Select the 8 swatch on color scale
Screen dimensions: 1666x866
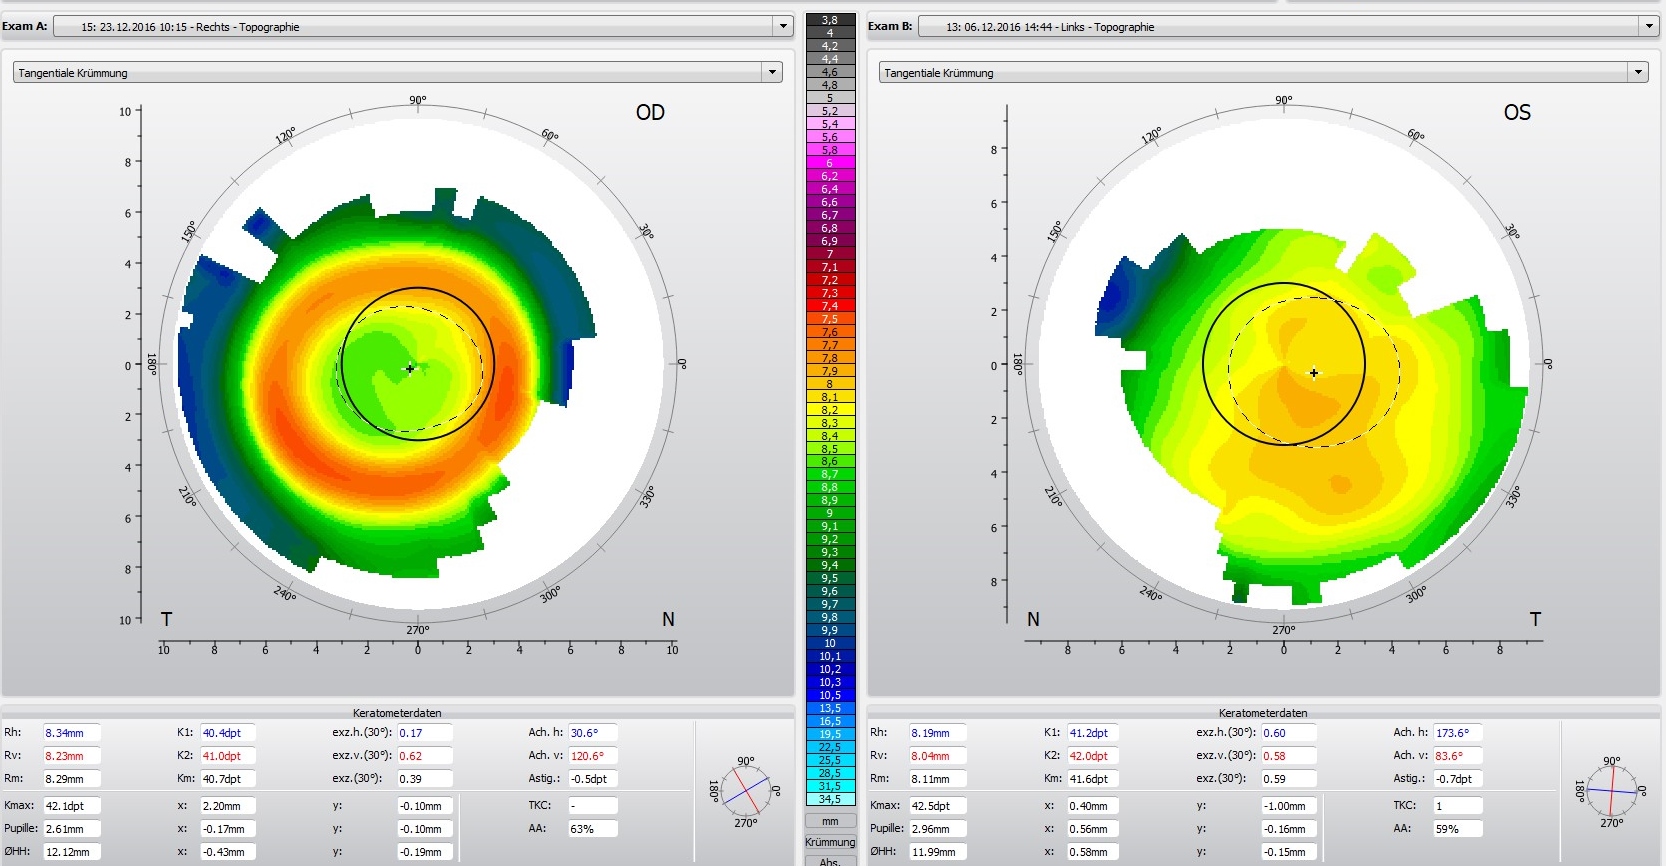tap(830, 384)
